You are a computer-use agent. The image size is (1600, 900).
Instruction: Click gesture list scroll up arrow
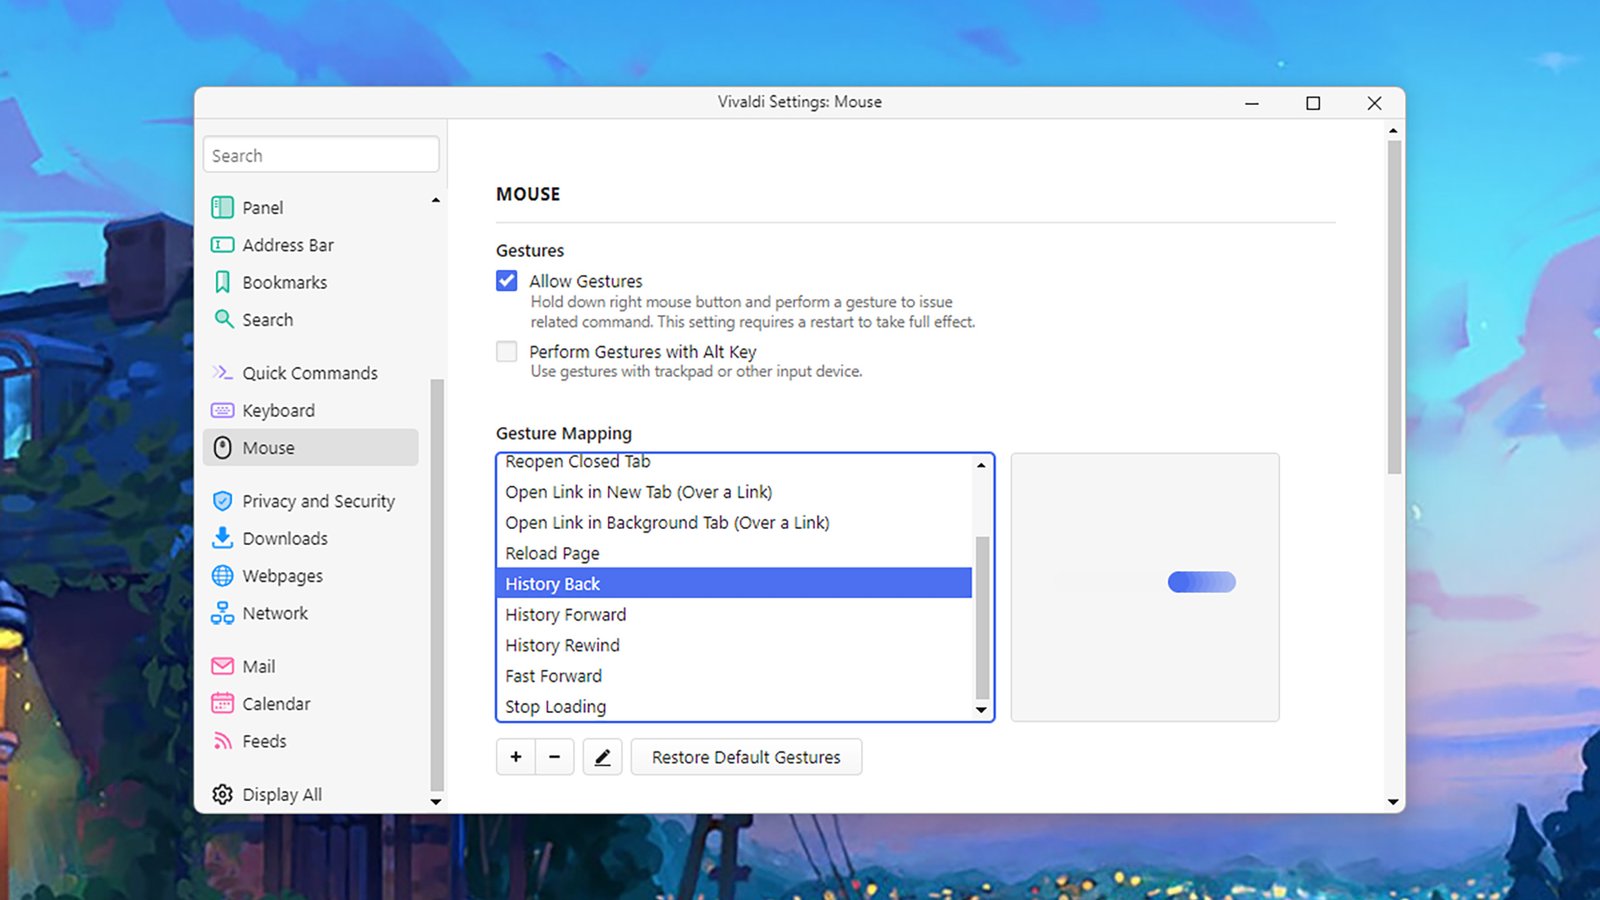point(981,465)
